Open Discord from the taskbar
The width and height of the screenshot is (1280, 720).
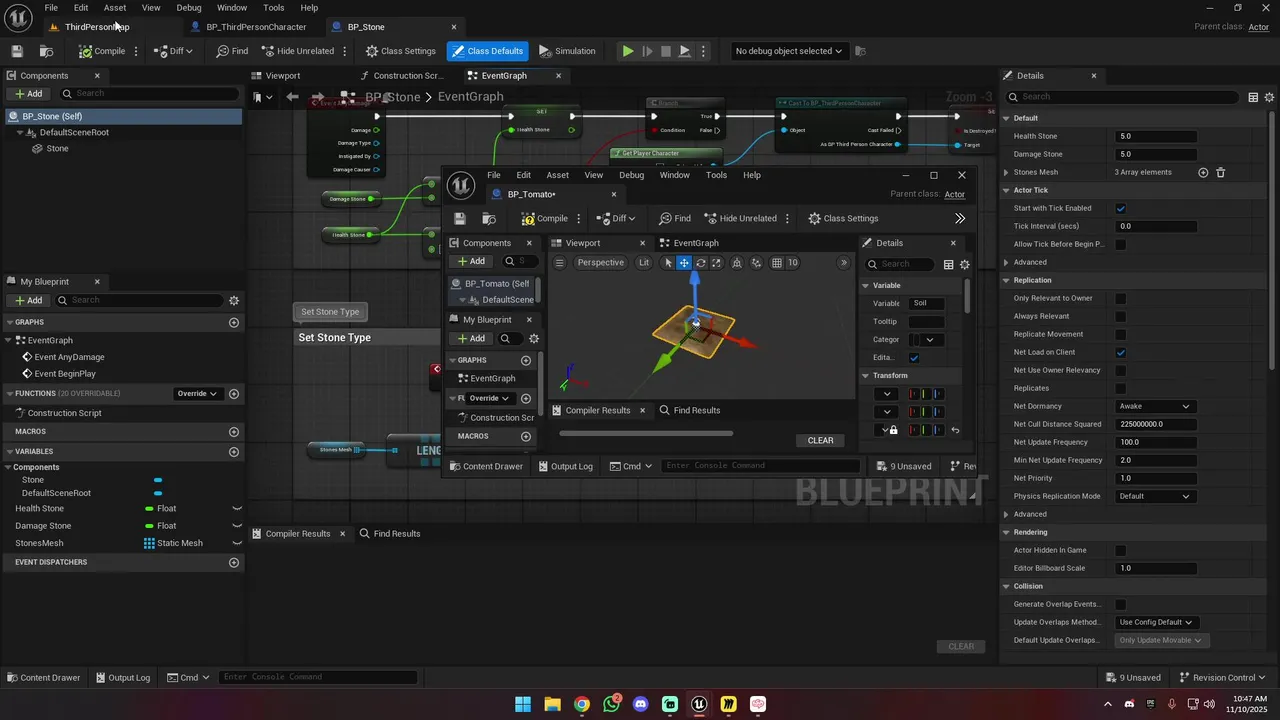(x=641, y=704)
